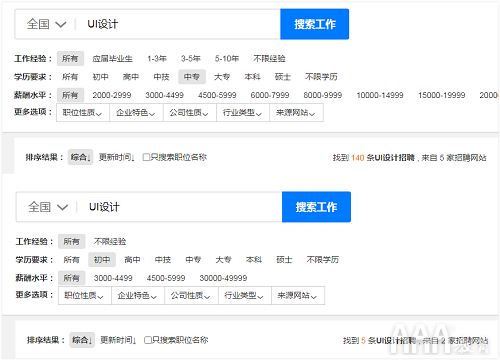Tick lower 只搜索职位名称 checkbox
Image resolution: width=500 pixels, height=360 pixels.
click(x=148, y=340)
